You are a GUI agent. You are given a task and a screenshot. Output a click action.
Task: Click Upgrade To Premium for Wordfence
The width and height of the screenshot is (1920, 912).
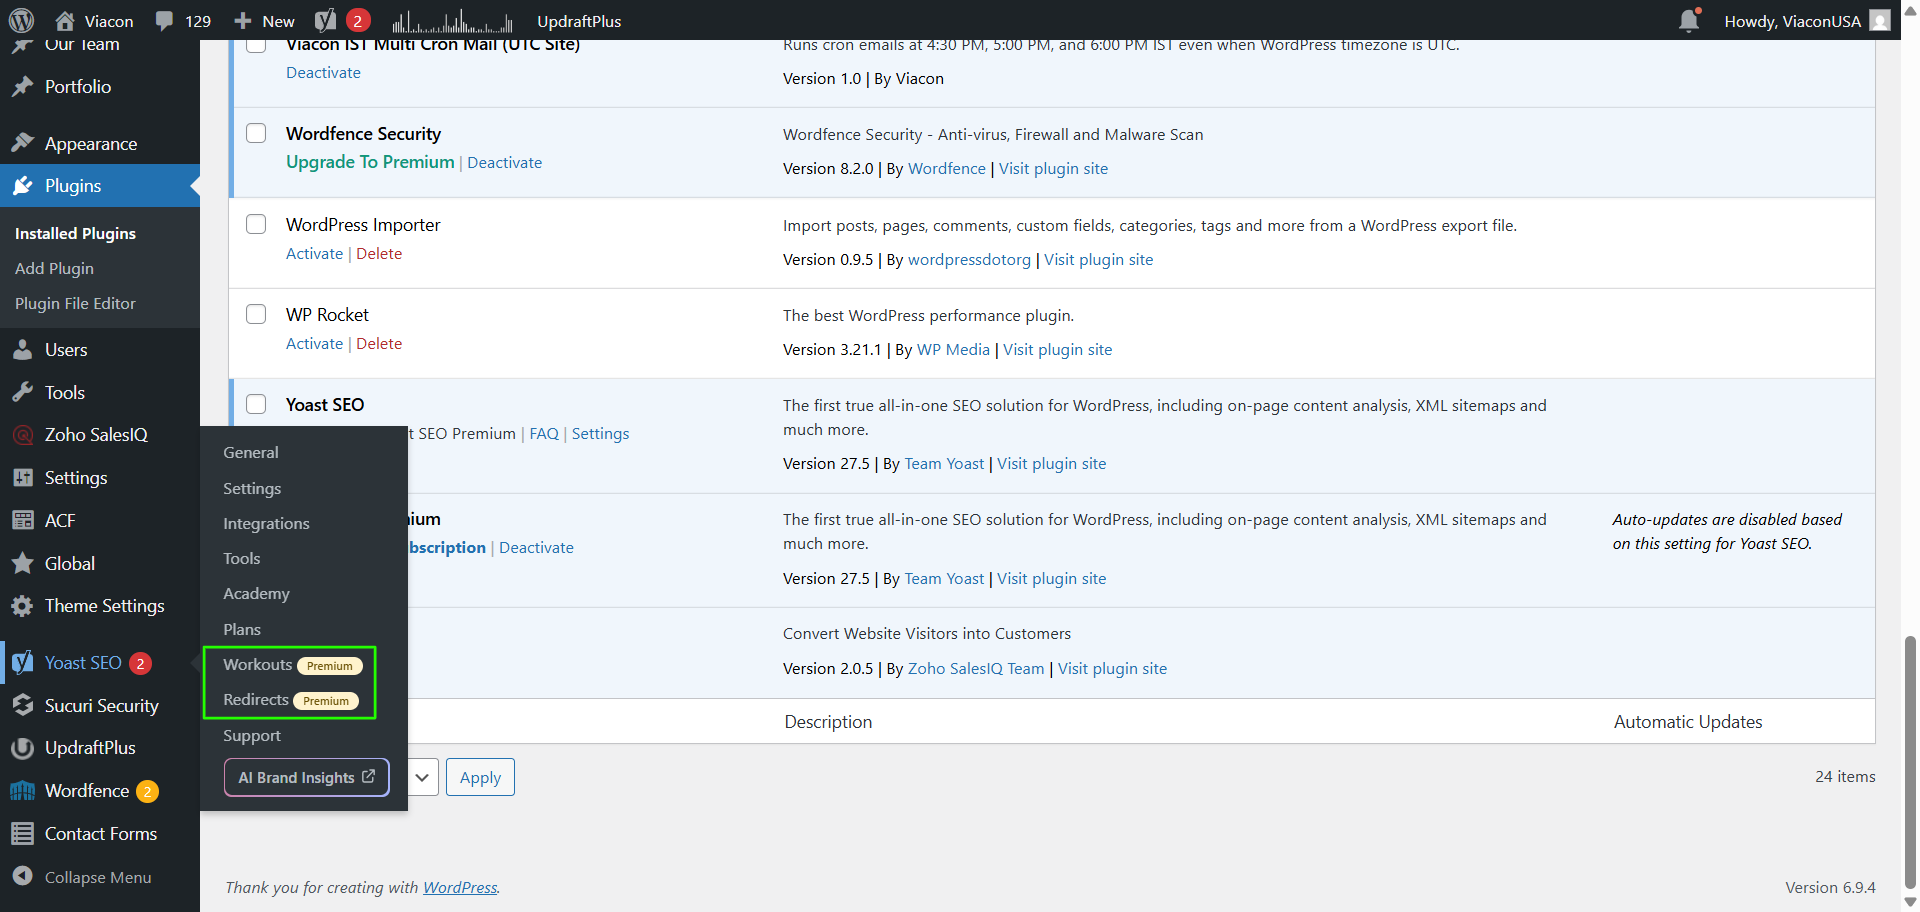(x=370, y=162)
